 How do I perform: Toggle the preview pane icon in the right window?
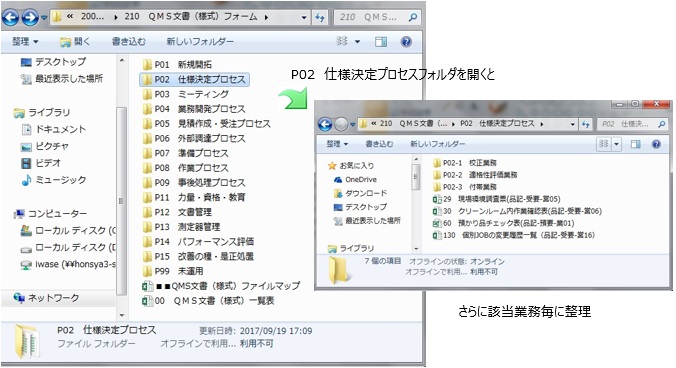pyautogui.click(x=635, y=144)
